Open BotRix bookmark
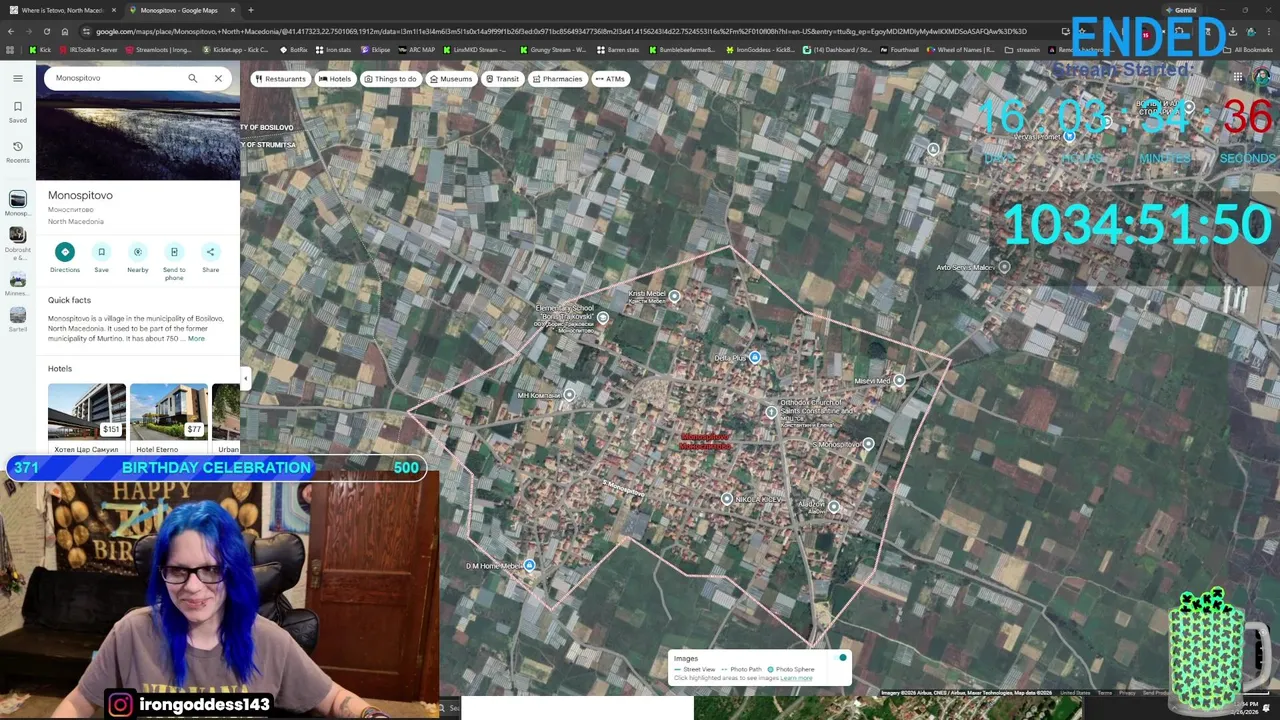This screenshot has width=1280, height=720. pos(294,50)
